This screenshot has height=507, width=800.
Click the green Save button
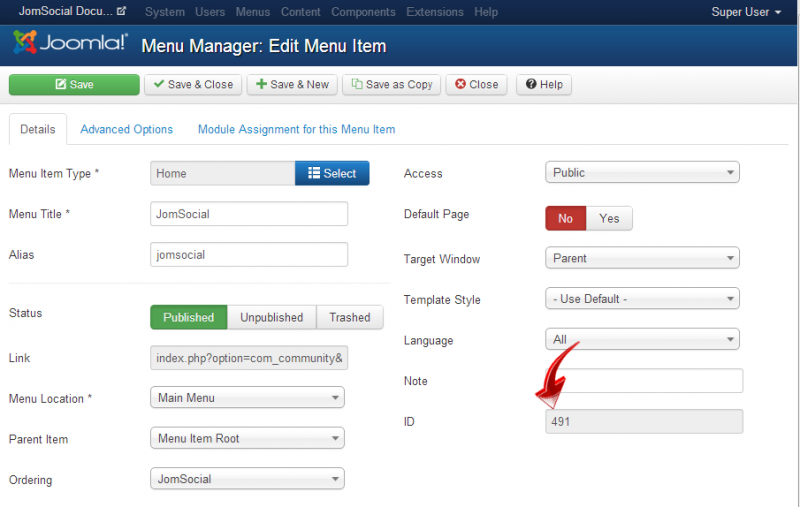[x=74, y=85]
